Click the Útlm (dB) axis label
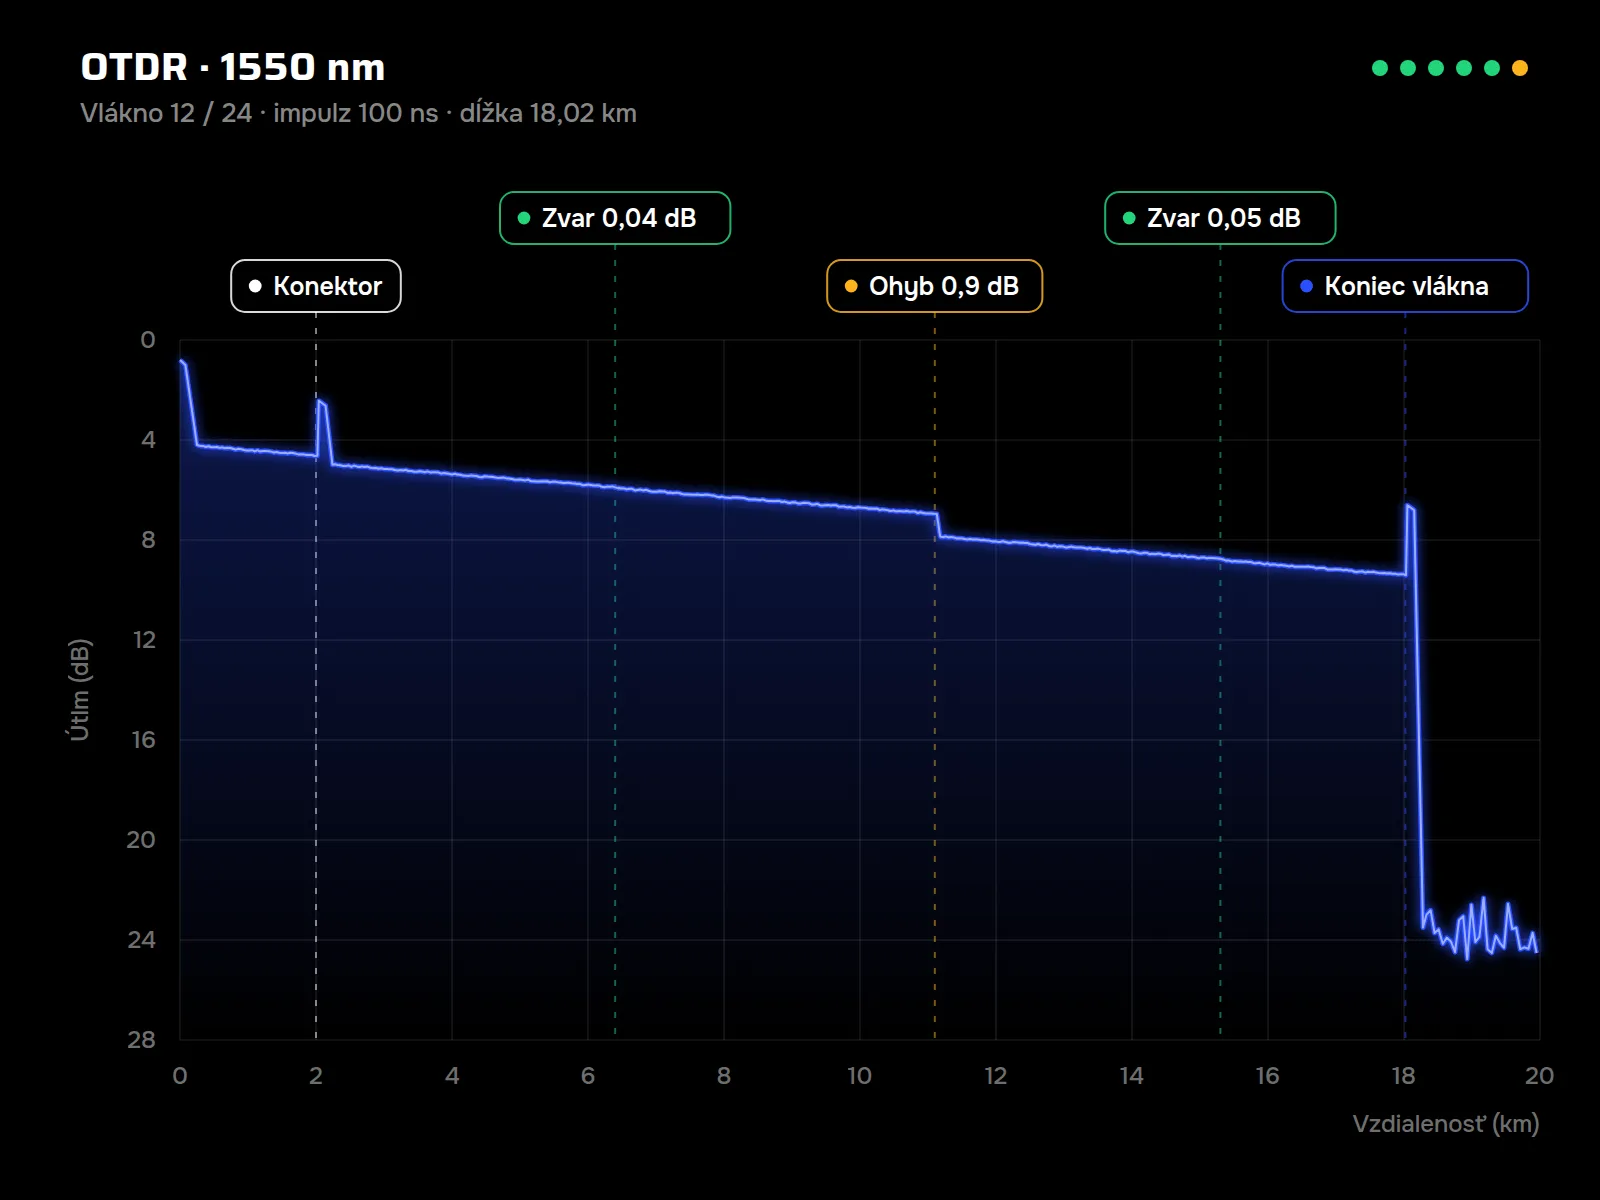This screenshot has height=1200, width=1600. coord(79,690)
